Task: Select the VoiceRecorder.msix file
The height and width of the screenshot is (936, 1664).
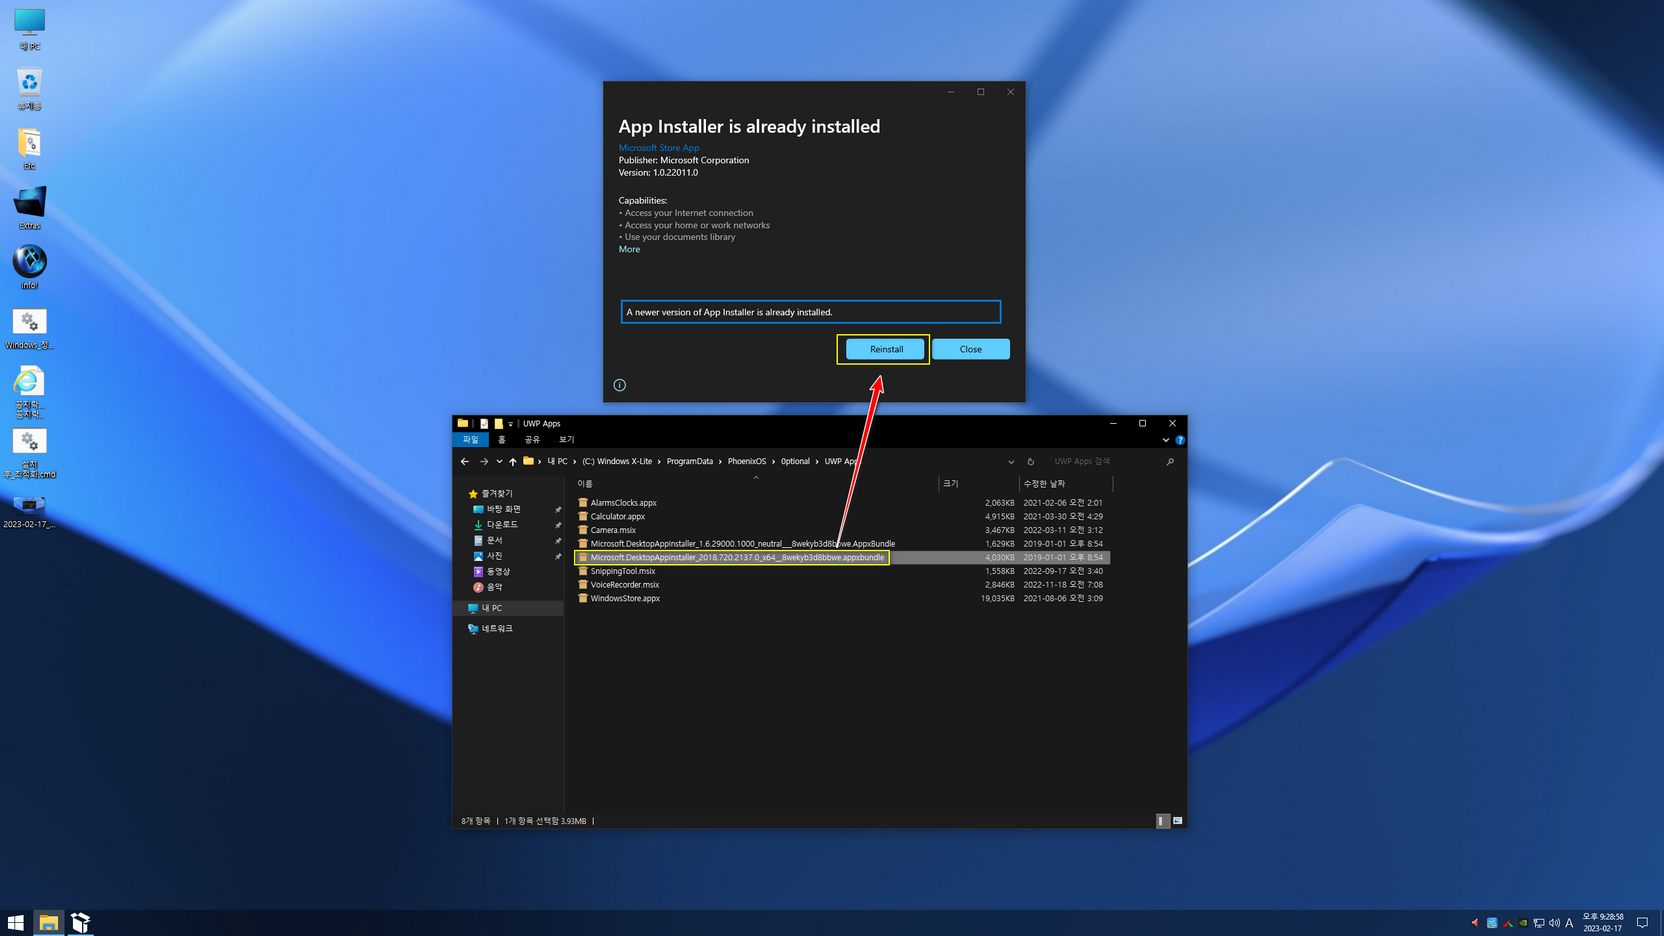Action: 625,585
